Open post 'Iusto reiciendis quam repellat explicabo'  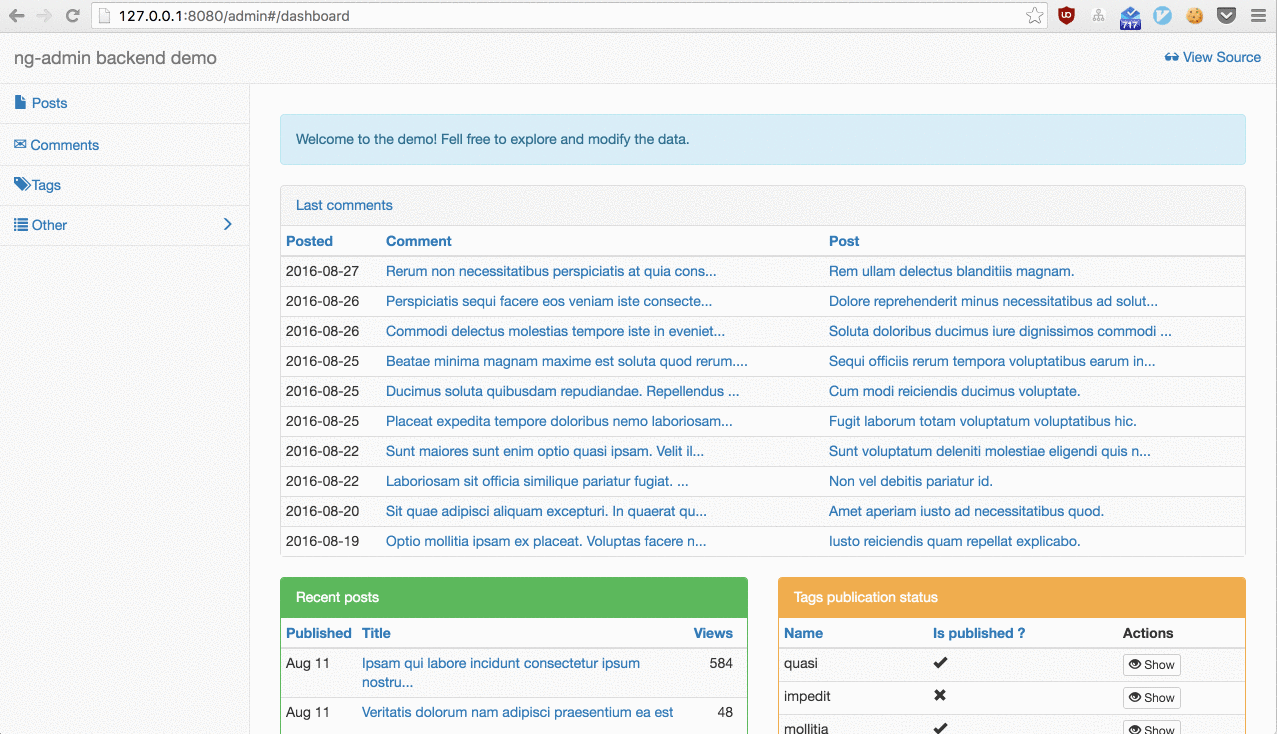954,541
